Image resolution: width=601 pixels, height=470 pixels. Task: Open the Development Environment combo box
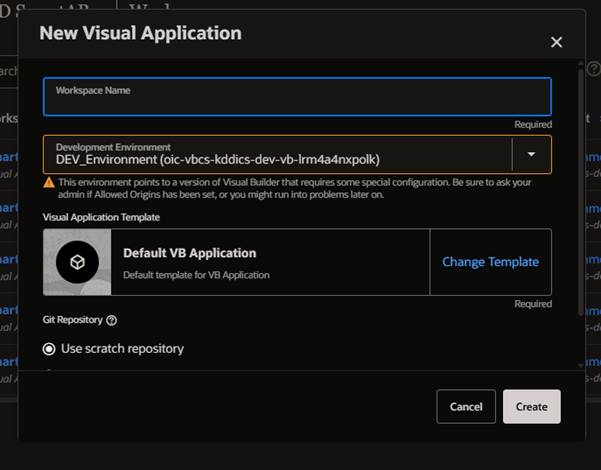(277, 154)
